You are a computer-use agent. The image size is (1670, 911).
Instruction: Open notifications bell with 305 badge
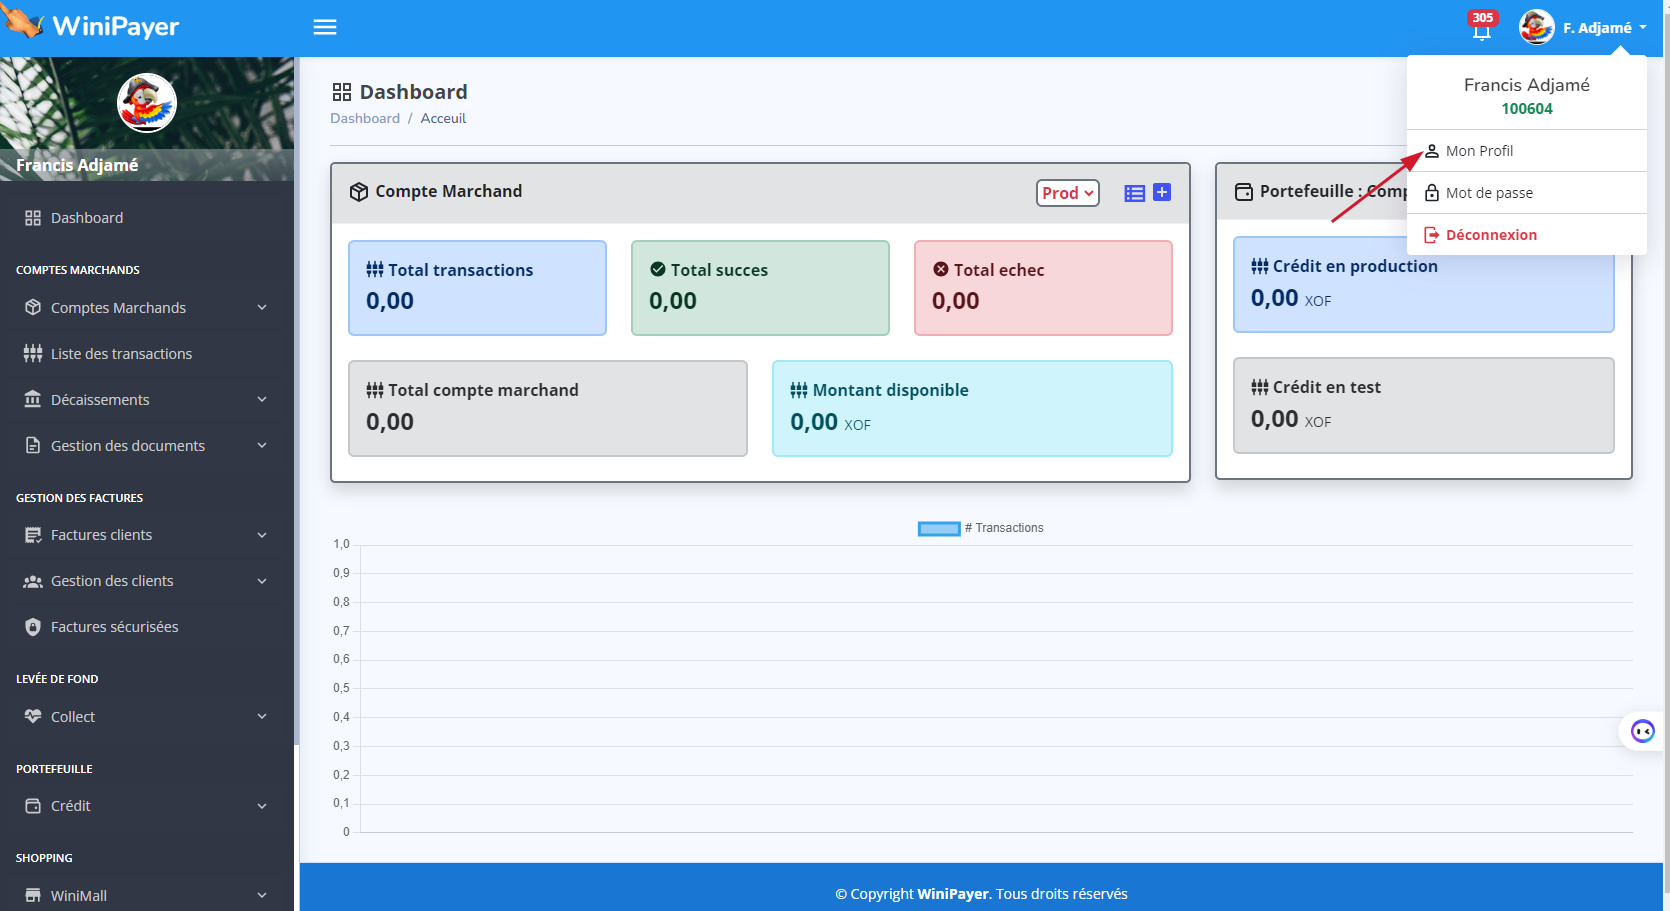click(x=1482, y=26)
